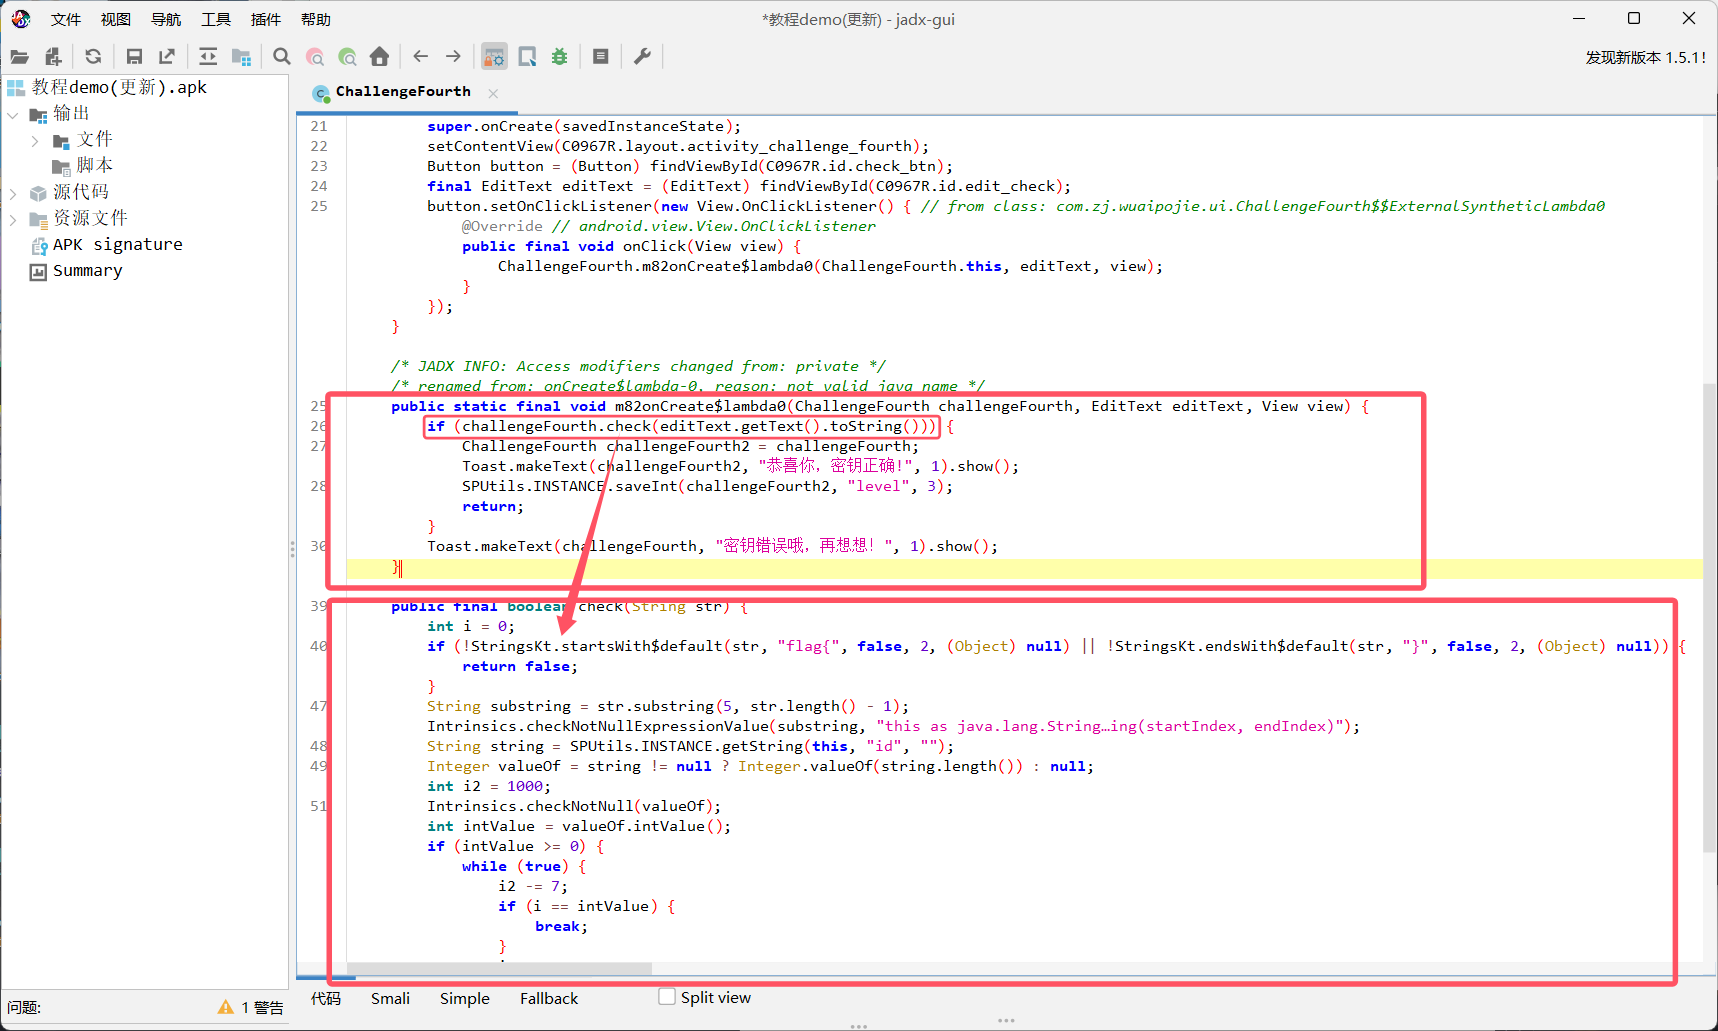Toggle the deobfuscation toolbar icon
Viewport: 1718px width, 1031px height.
pos(494,57)
